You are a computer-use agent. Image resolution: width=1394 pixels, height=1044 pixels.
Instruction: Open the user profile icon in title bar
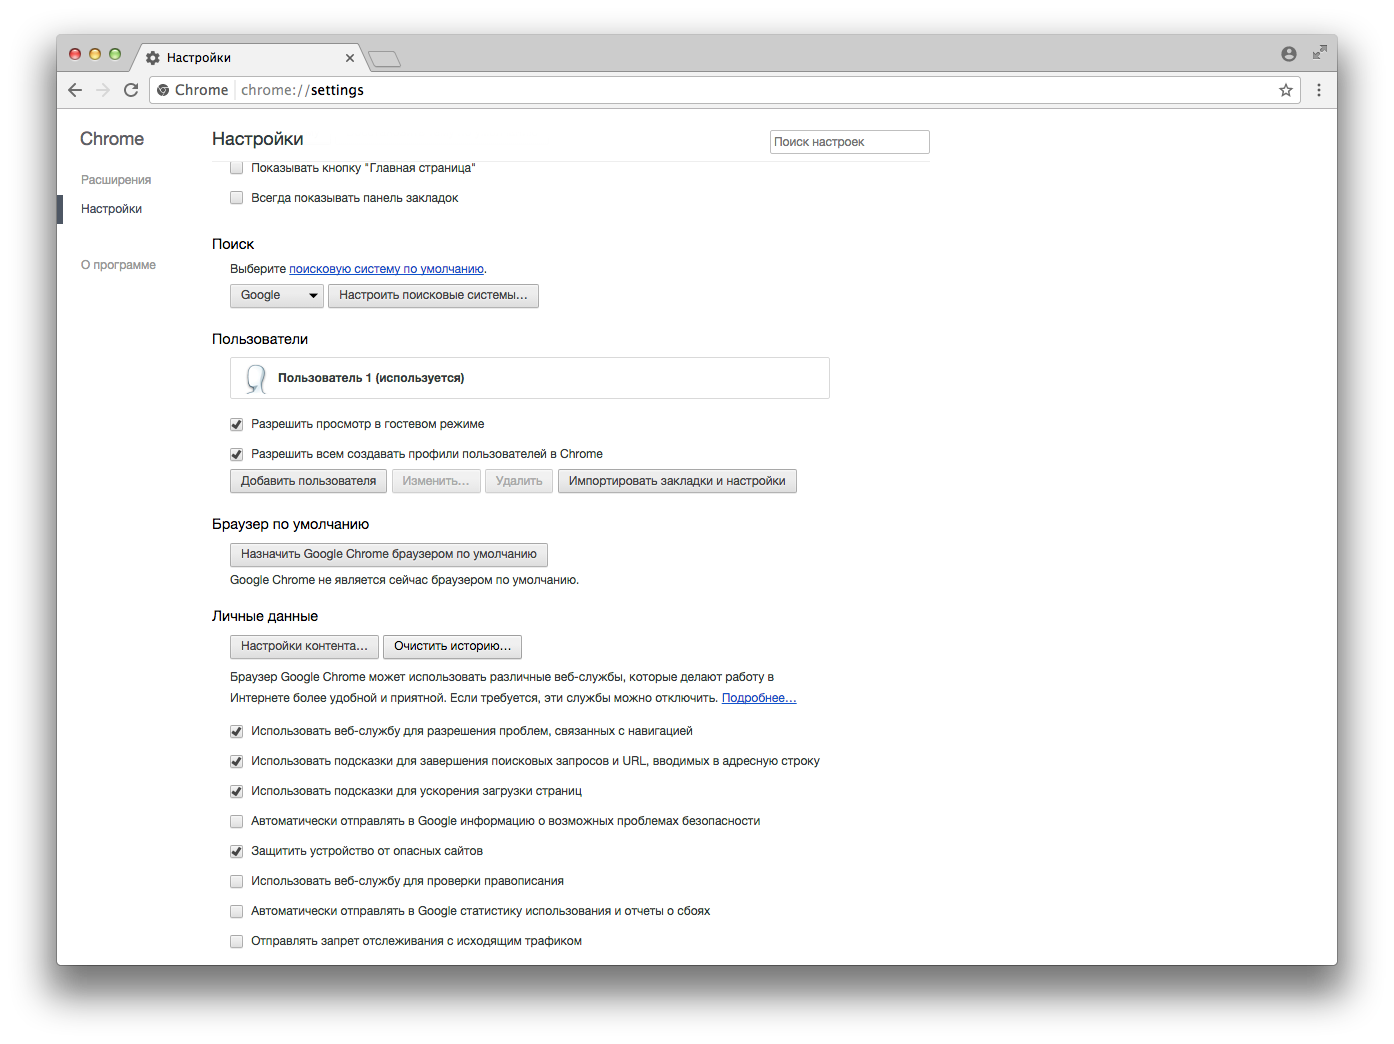(x=1289, y=54)
